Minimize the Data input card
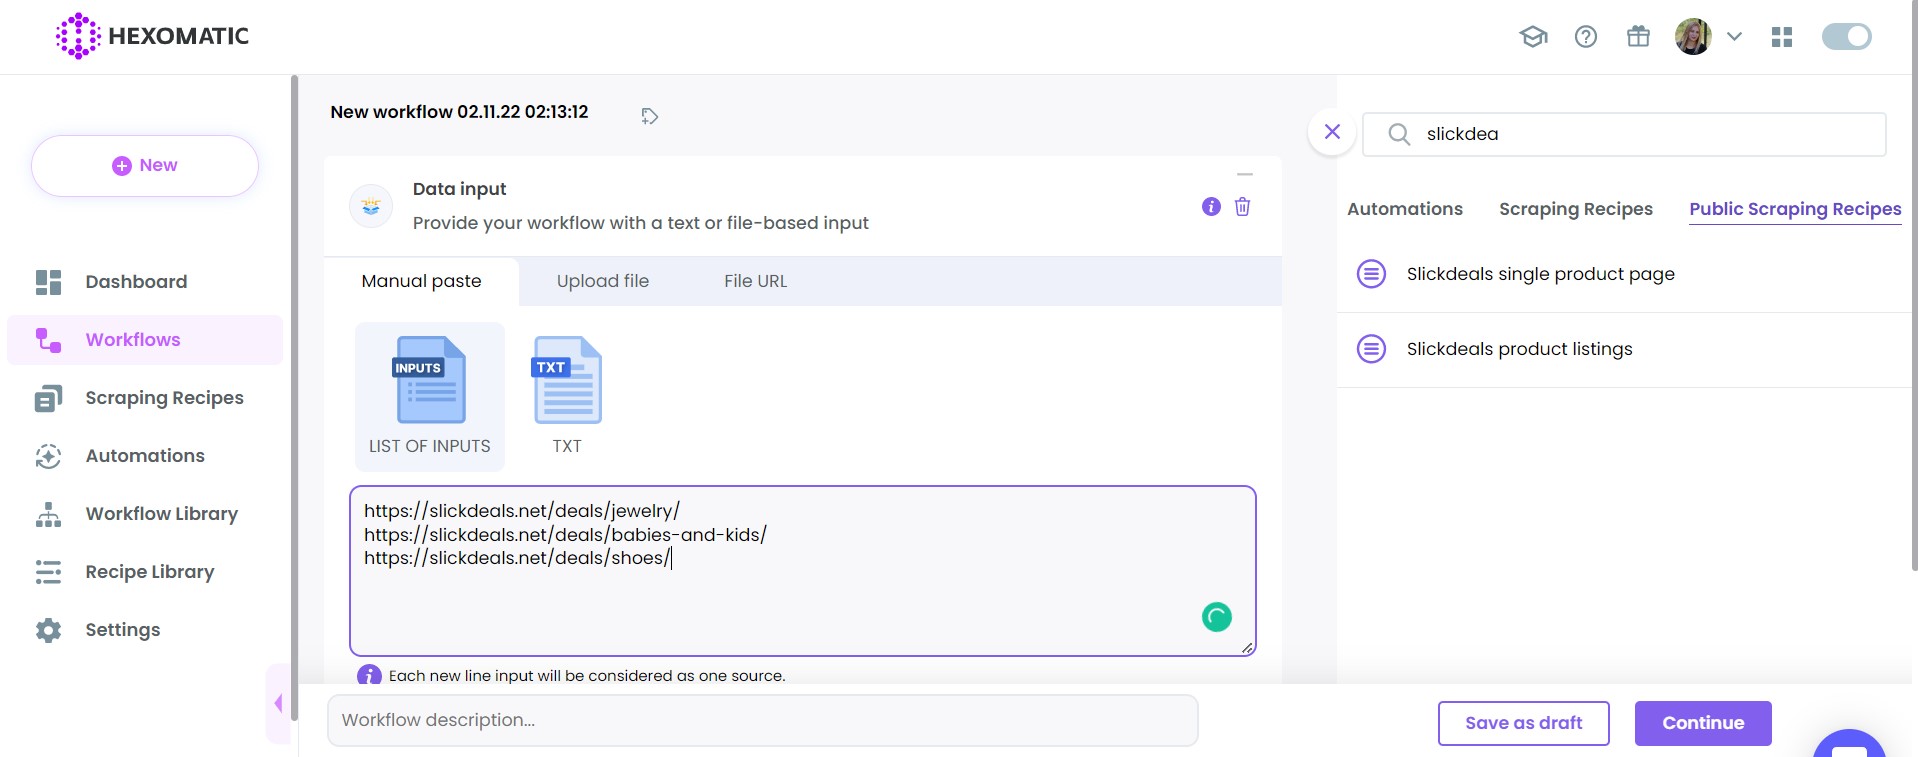The image size is (1918, 757). 1244,175
